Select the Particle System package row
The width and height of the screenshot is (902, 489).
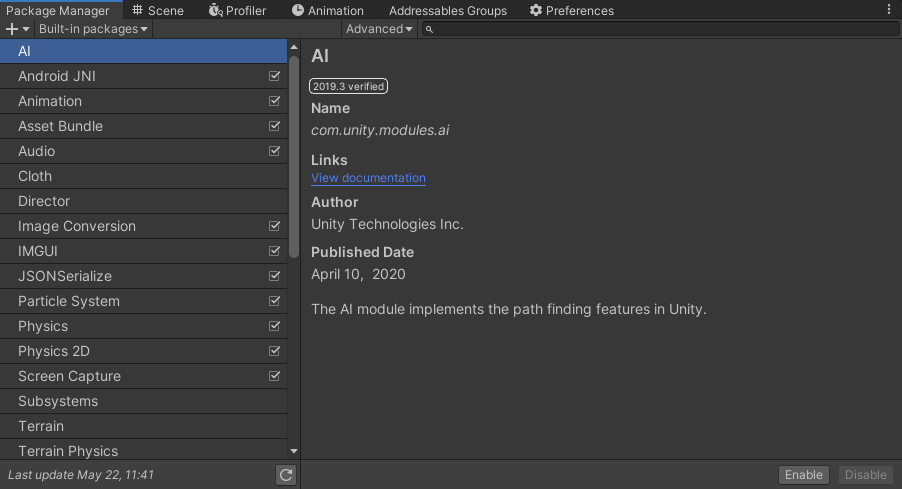pyautogui.click(x=143, y=301)
